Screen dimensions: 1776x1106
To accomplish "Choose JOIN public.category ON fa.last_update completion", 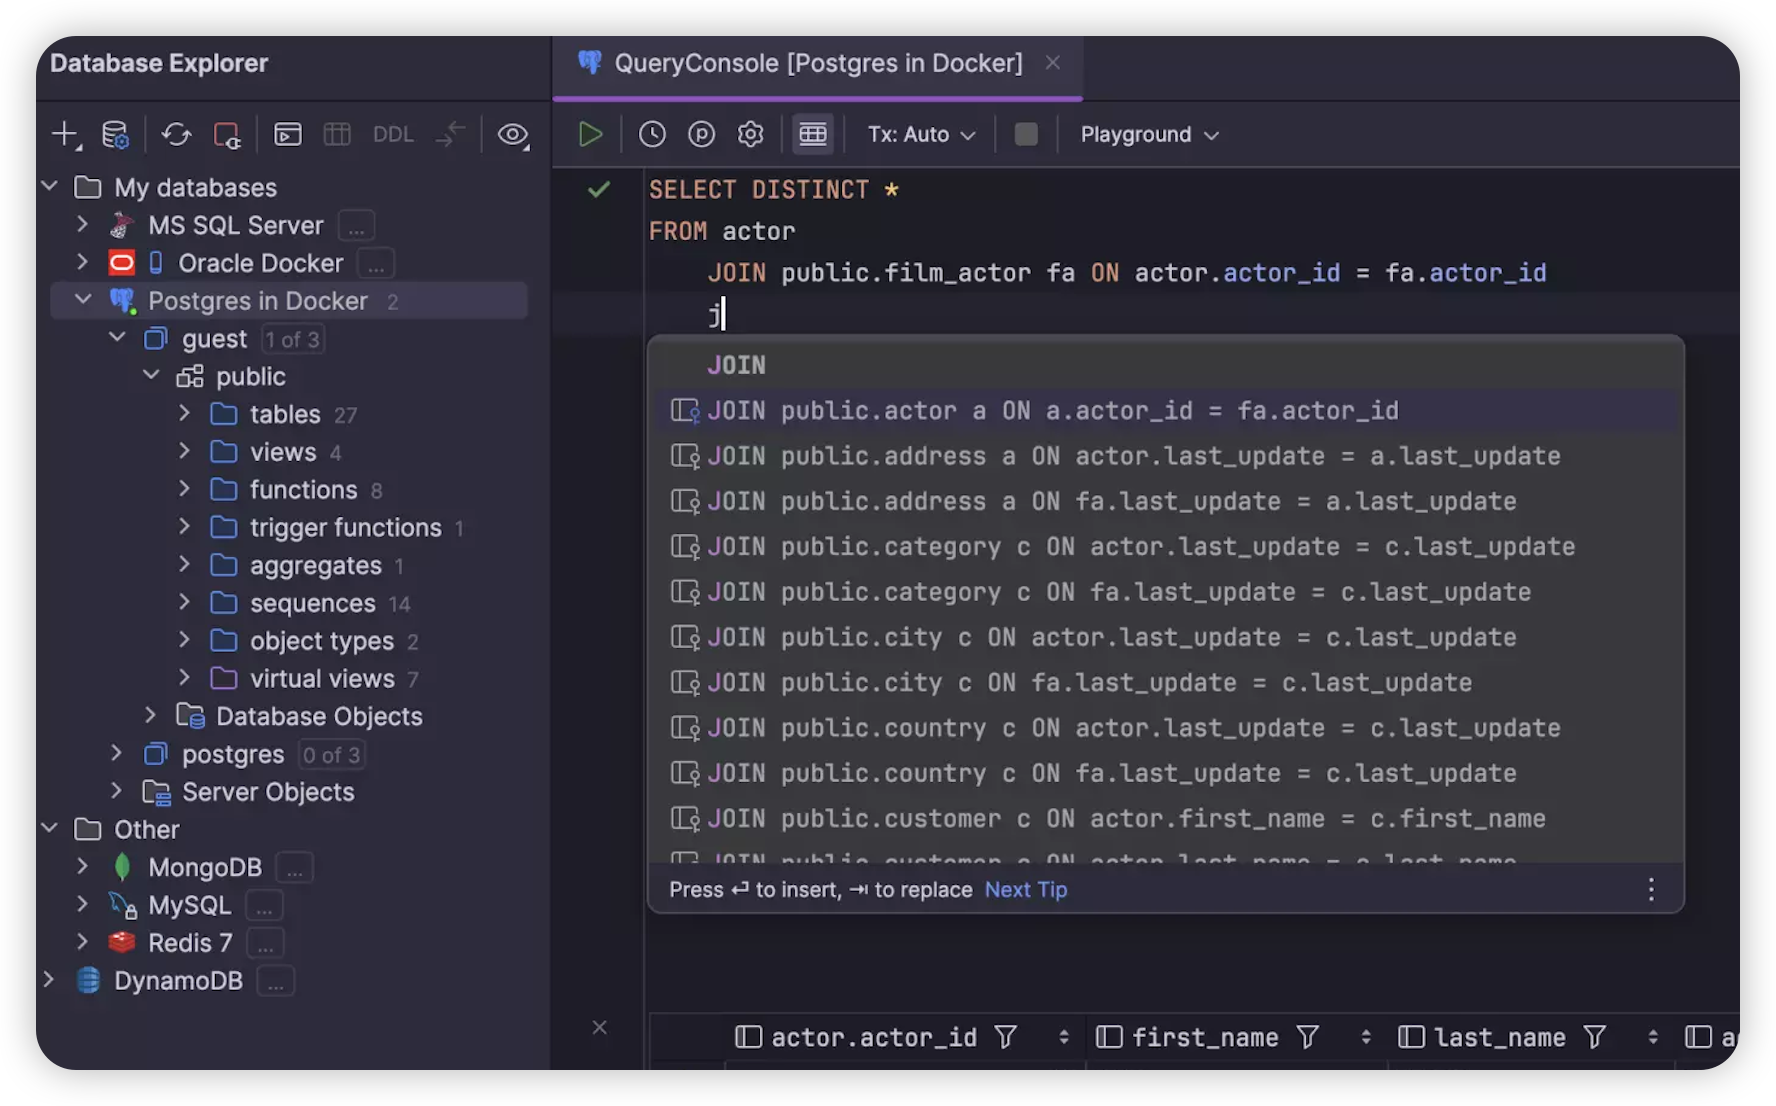I will (x=1166, y=592).
